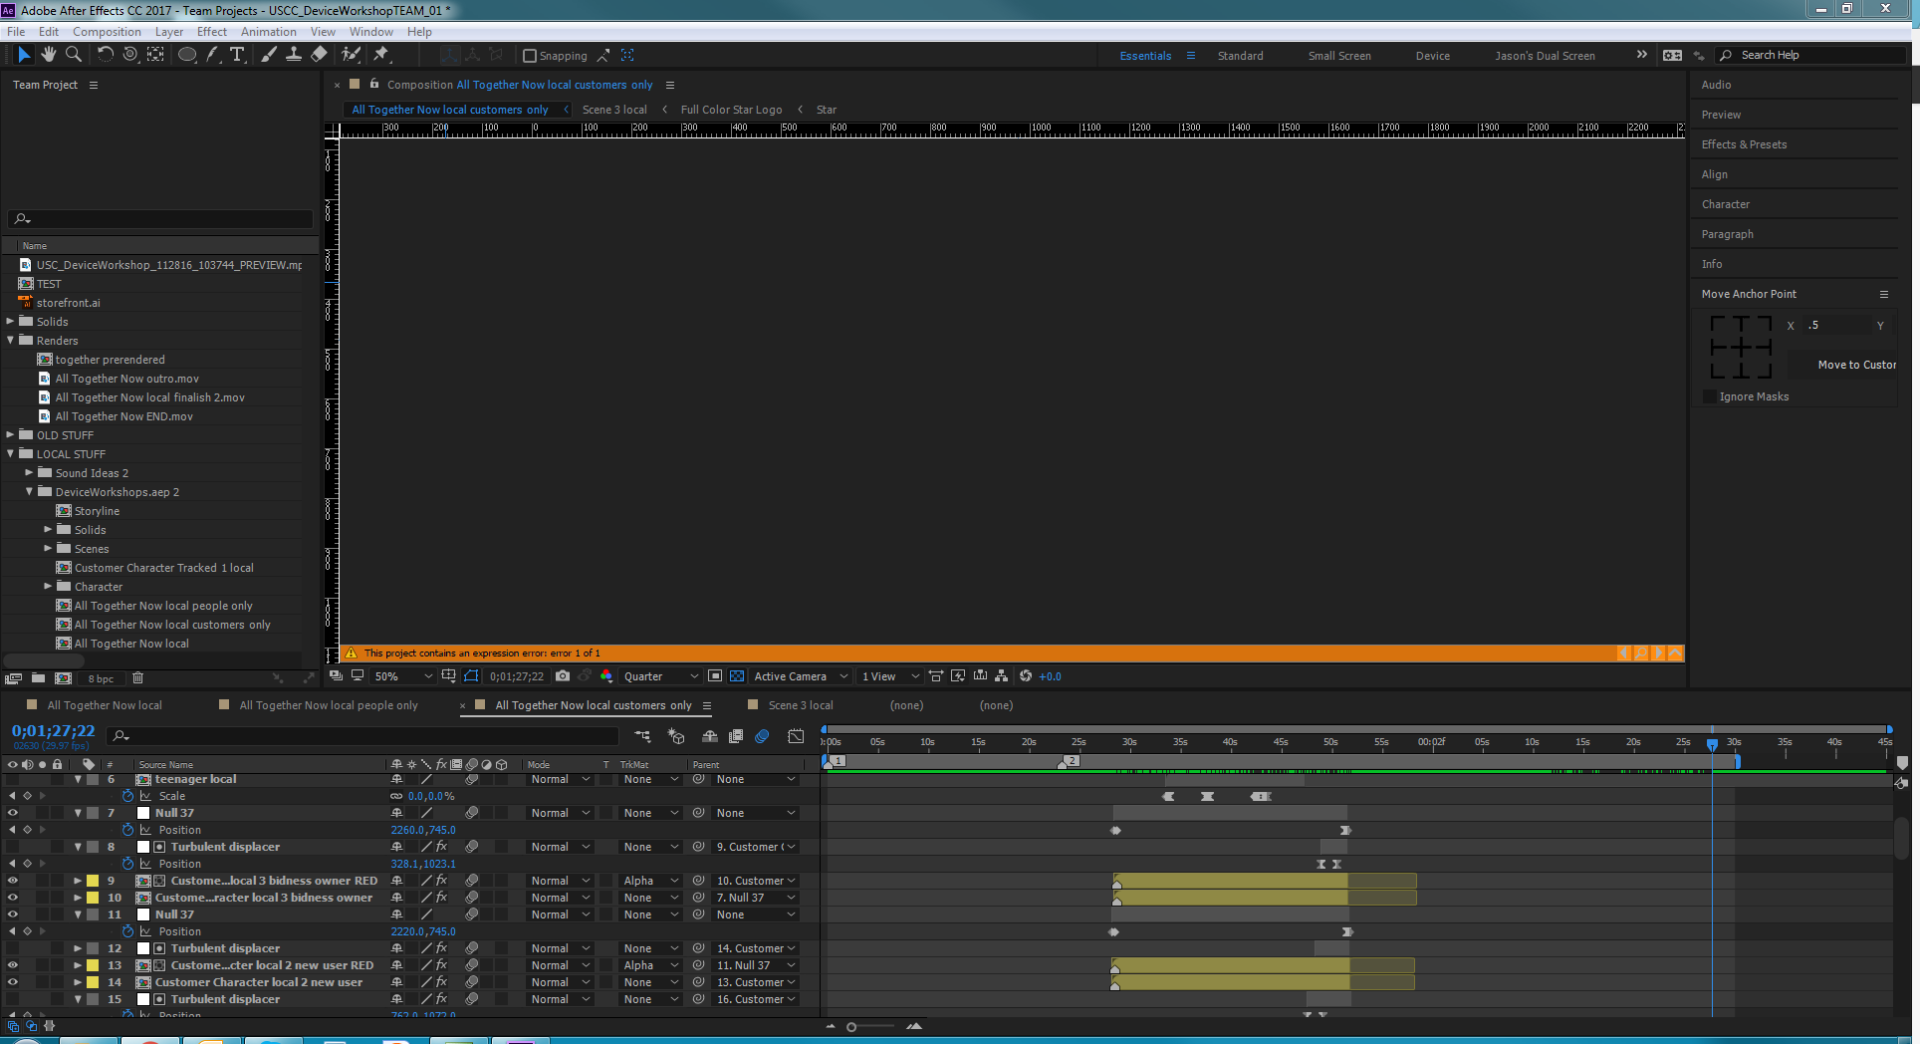Expand the Solids folder under Renders' sibling
This screenshot has height=1044, width=1920.
11,322
